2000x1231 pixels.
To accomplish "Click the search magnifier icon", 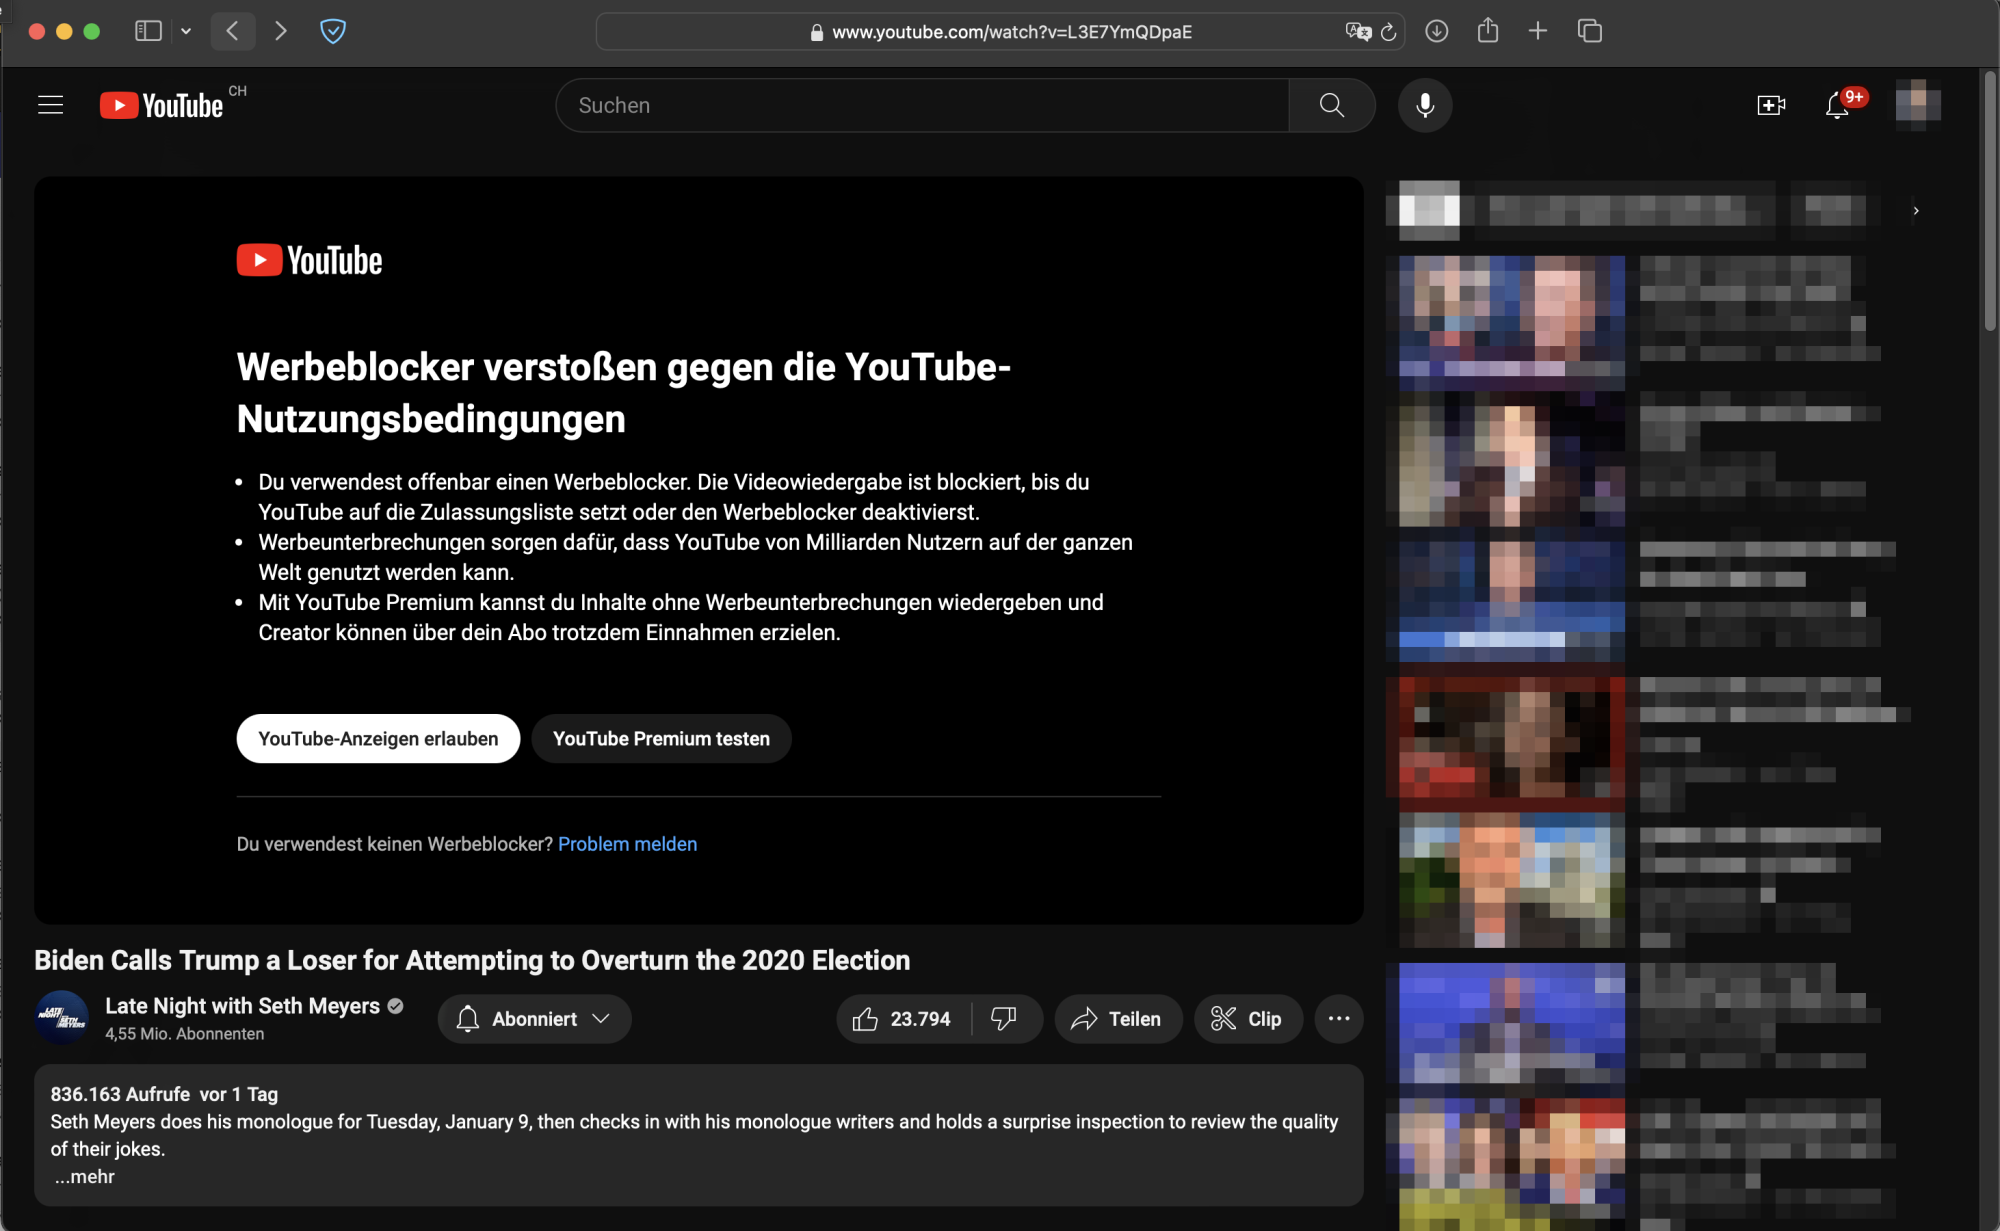I will coord(1330,105).
